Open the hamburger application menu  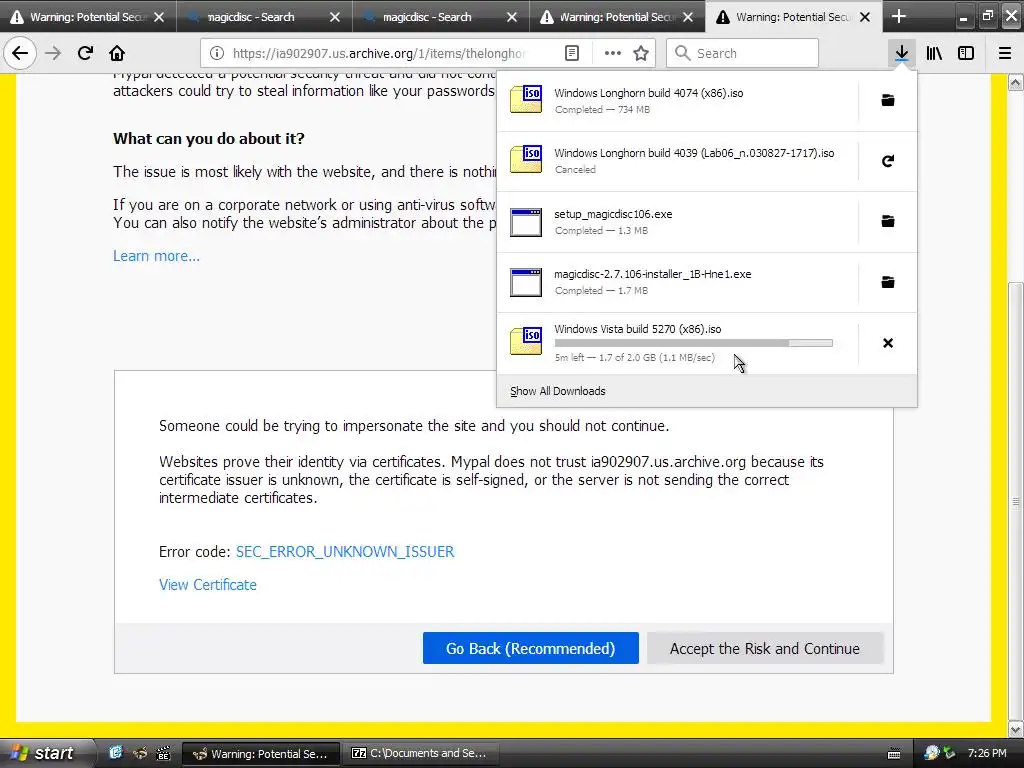click(1004, 53)
